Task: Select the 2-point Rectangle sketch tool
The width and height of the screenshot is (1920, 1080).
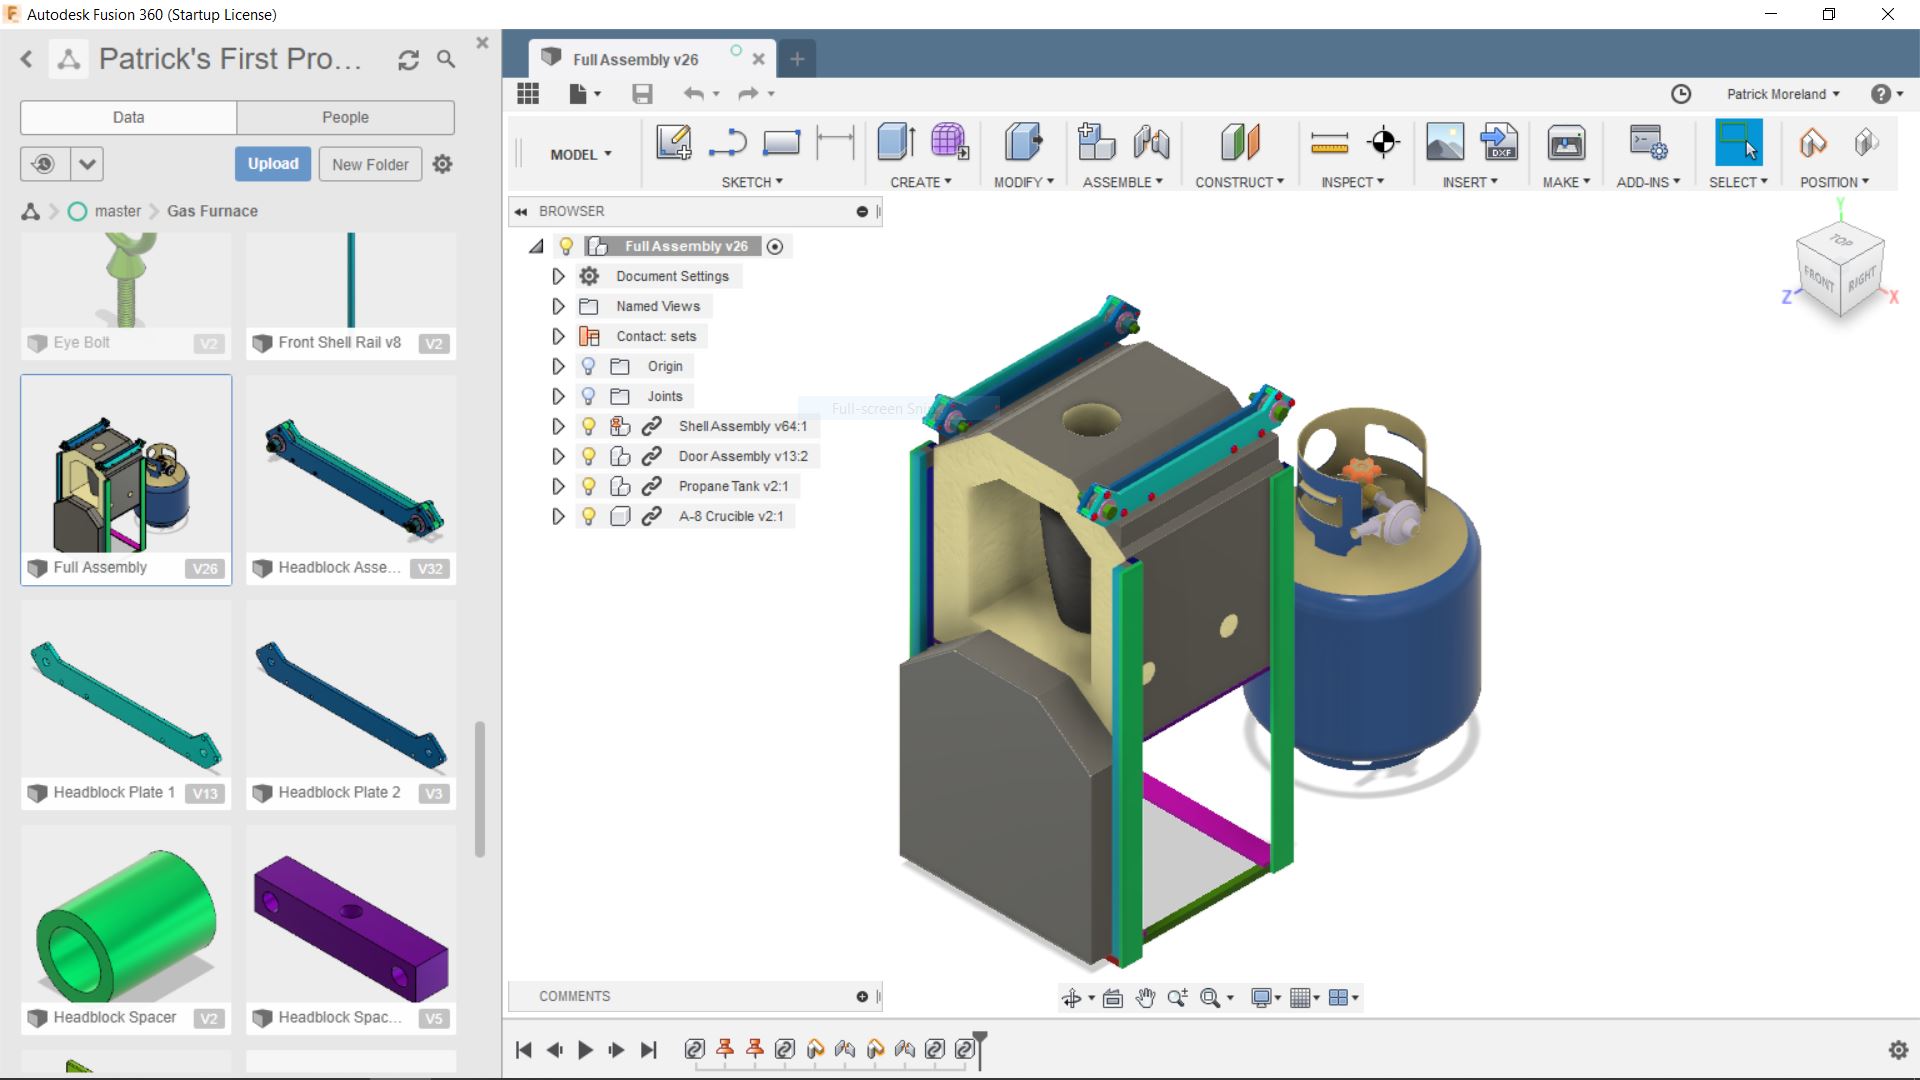Action: coord(781,142)
